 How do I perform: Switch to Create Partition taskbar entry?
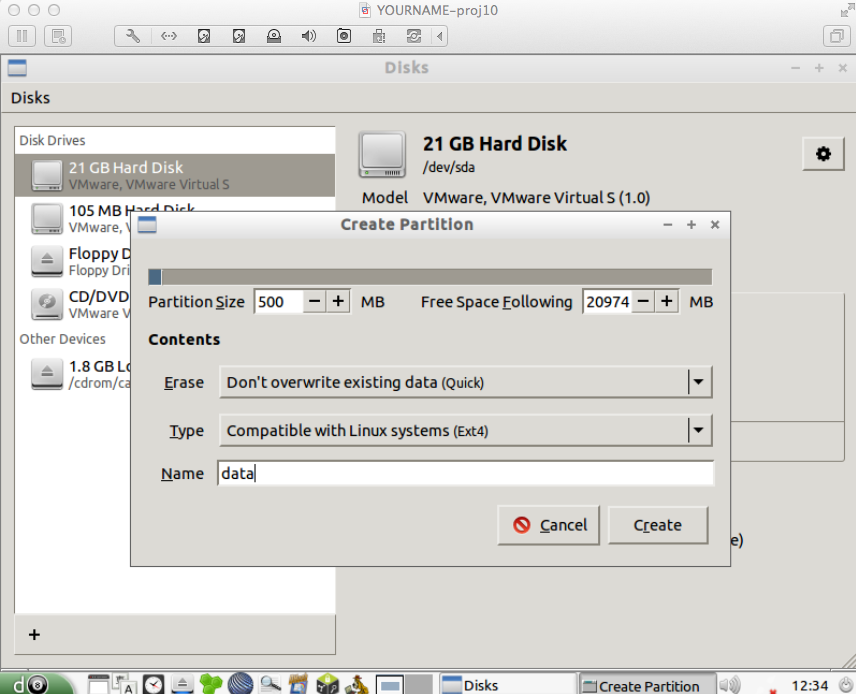click(x=647, y=685)
